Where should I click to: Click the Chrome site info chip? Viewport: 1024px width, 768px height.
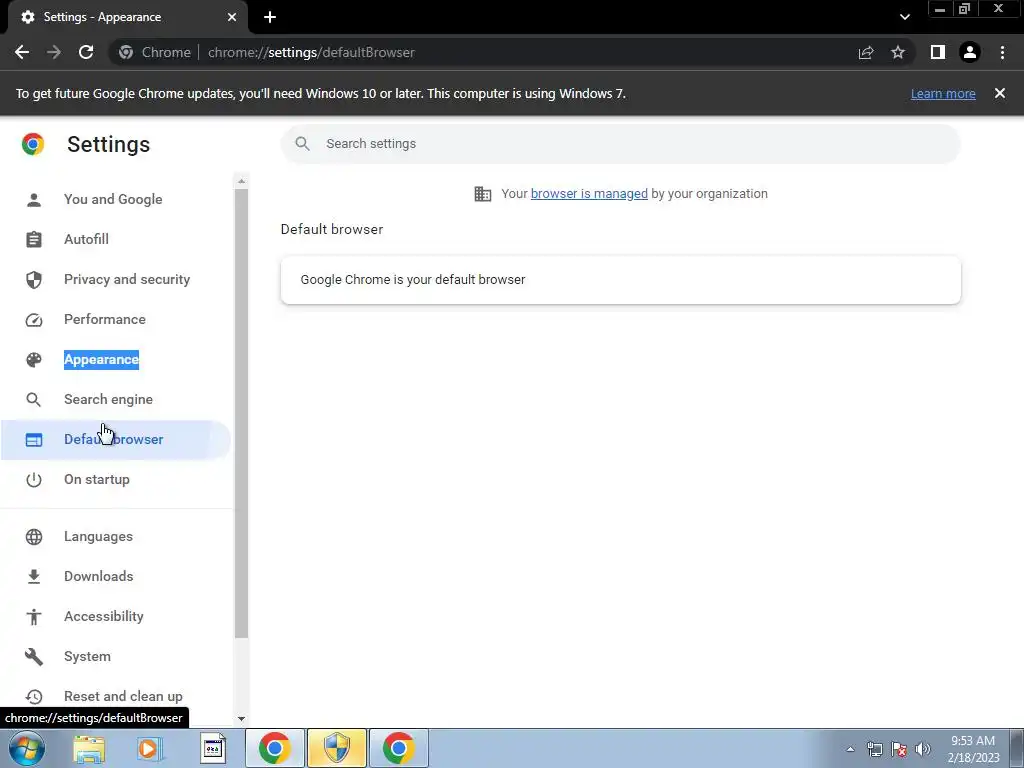click(155, 52)
